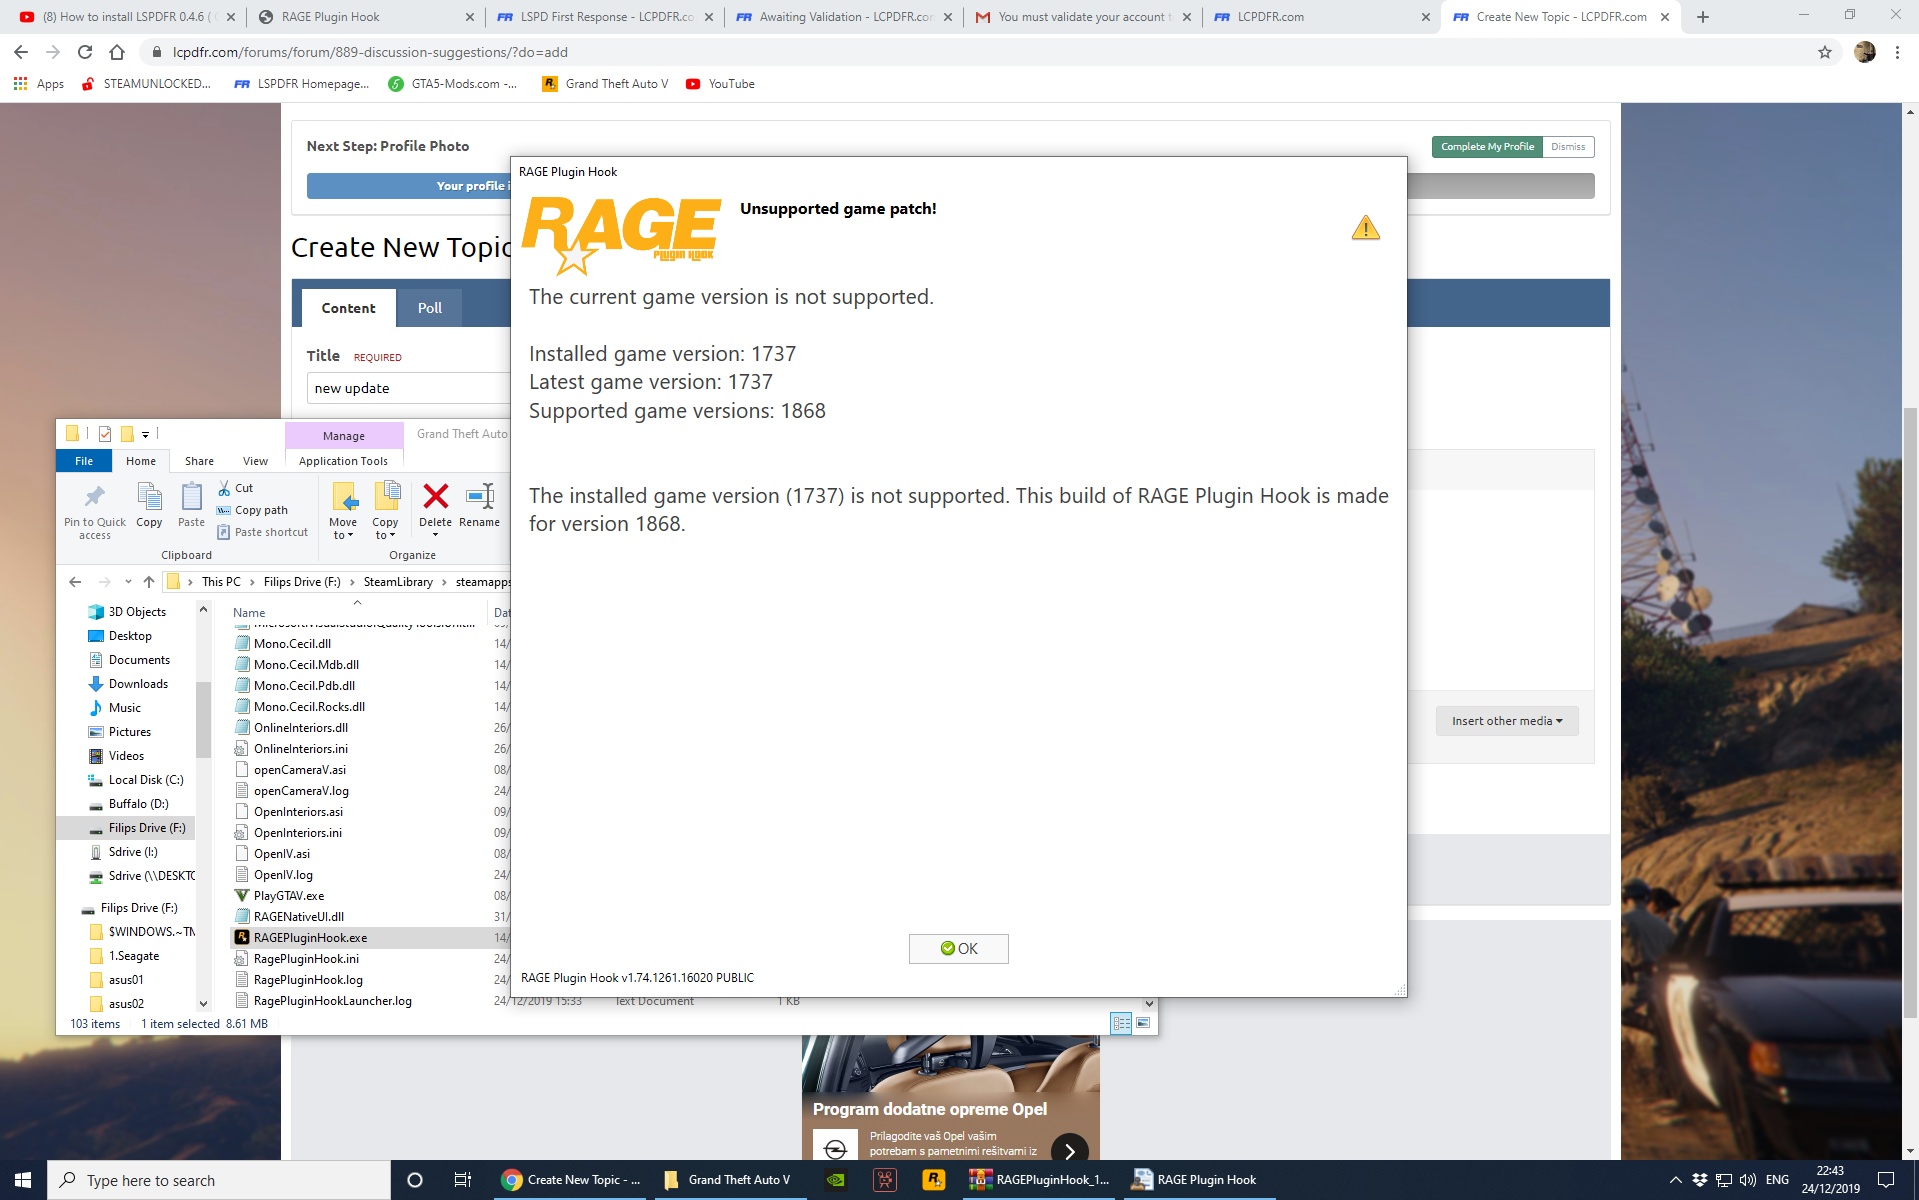Open Application Tools tab in Explorer
This screenshot has width=1919, height=1200.
click(x=343, y=461)
